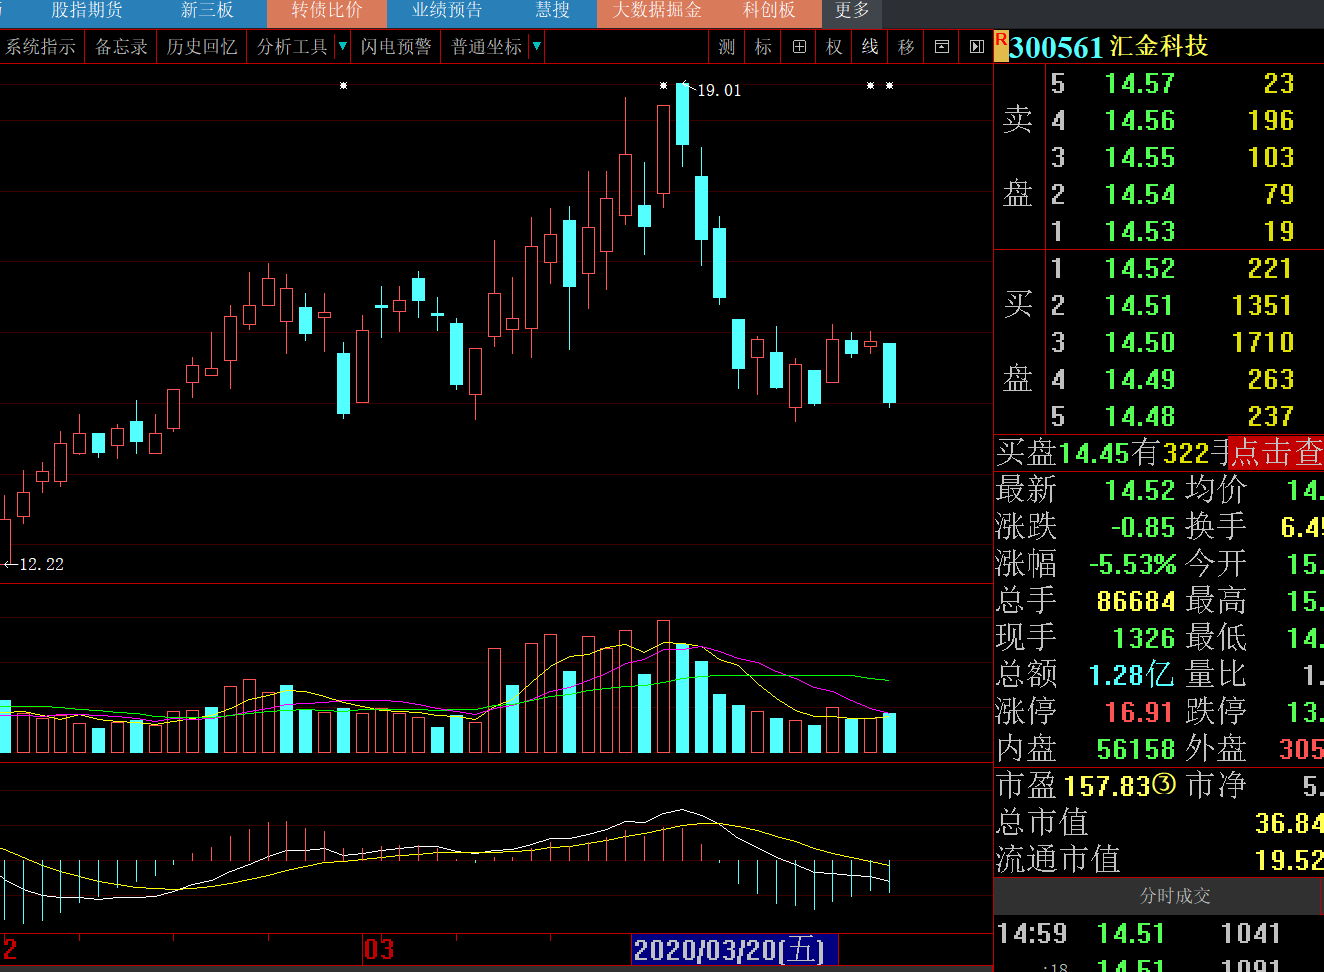The image size is (1324, 972).
Task: Switch to the 科创板 tab
Action: [x=769, y=11]
